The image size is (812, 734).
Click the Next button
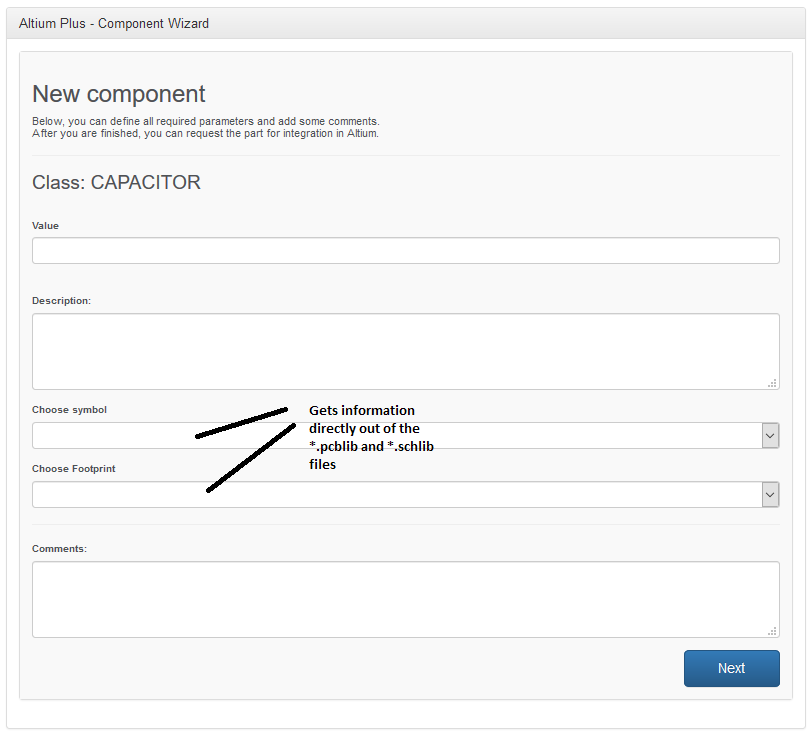(731, 668)
